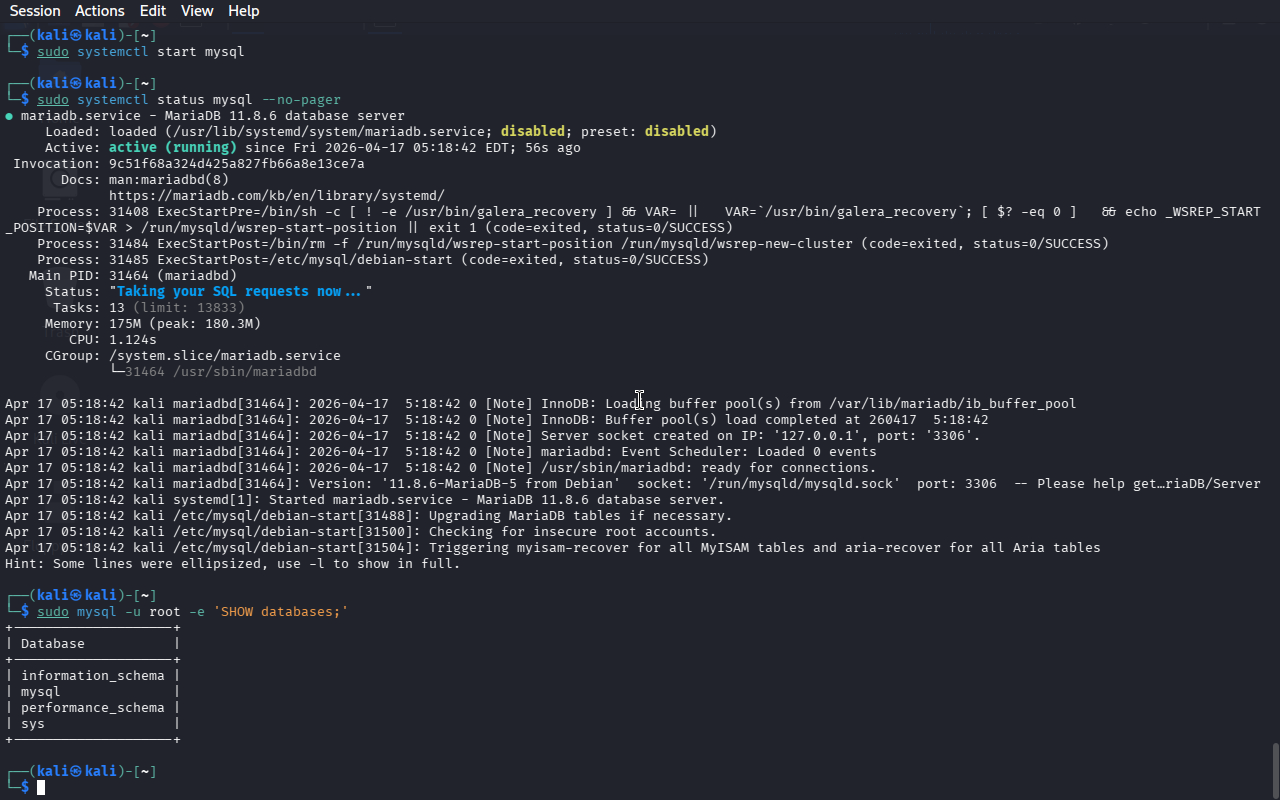This screenshot has width=1280, height=800.
Task: Click the performance_schema database row
Action: pos(92,708)
